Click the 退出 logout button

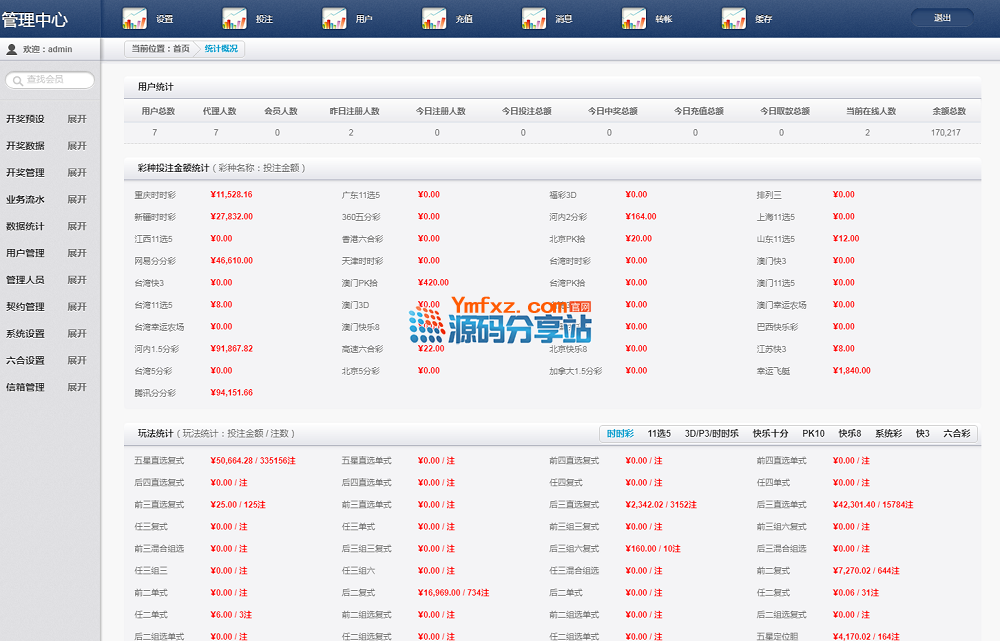coord(942,18)
